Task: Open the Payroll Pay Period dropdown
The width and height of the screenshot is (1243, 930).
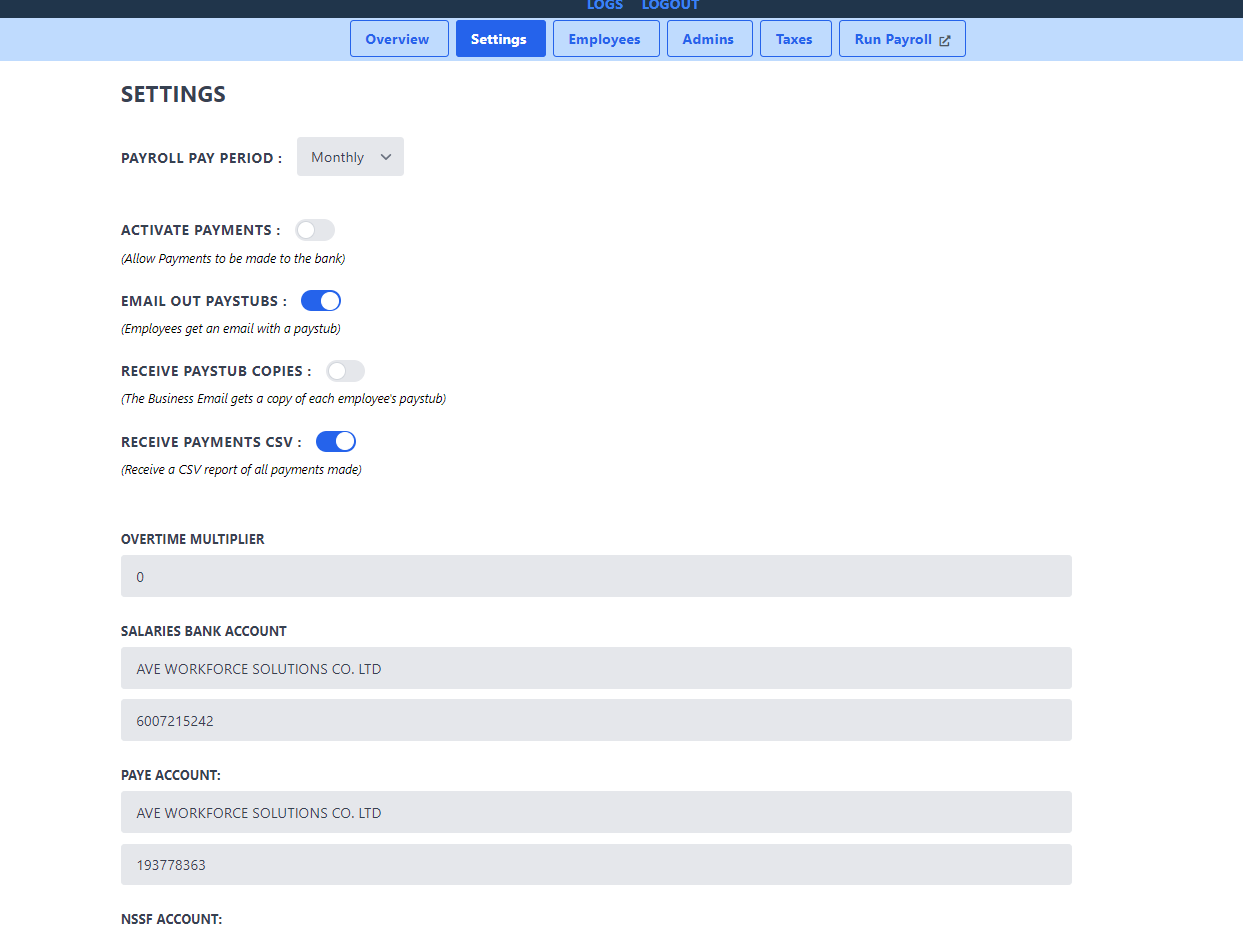Action: (349, 156)
